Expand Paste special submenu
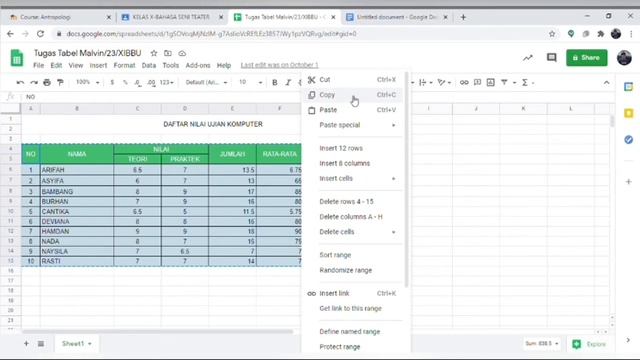Screen dimensions: 640x360 [353, 125]
